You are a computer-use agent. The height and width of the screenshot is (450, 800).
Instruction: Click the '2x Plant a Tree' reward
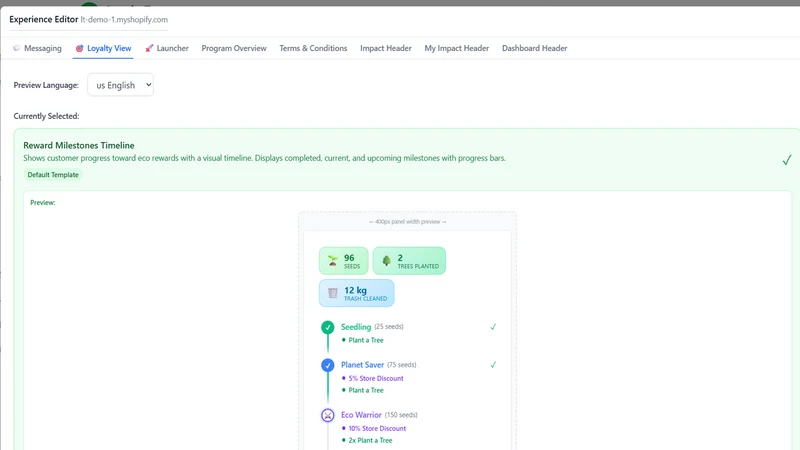coord(370,440)
